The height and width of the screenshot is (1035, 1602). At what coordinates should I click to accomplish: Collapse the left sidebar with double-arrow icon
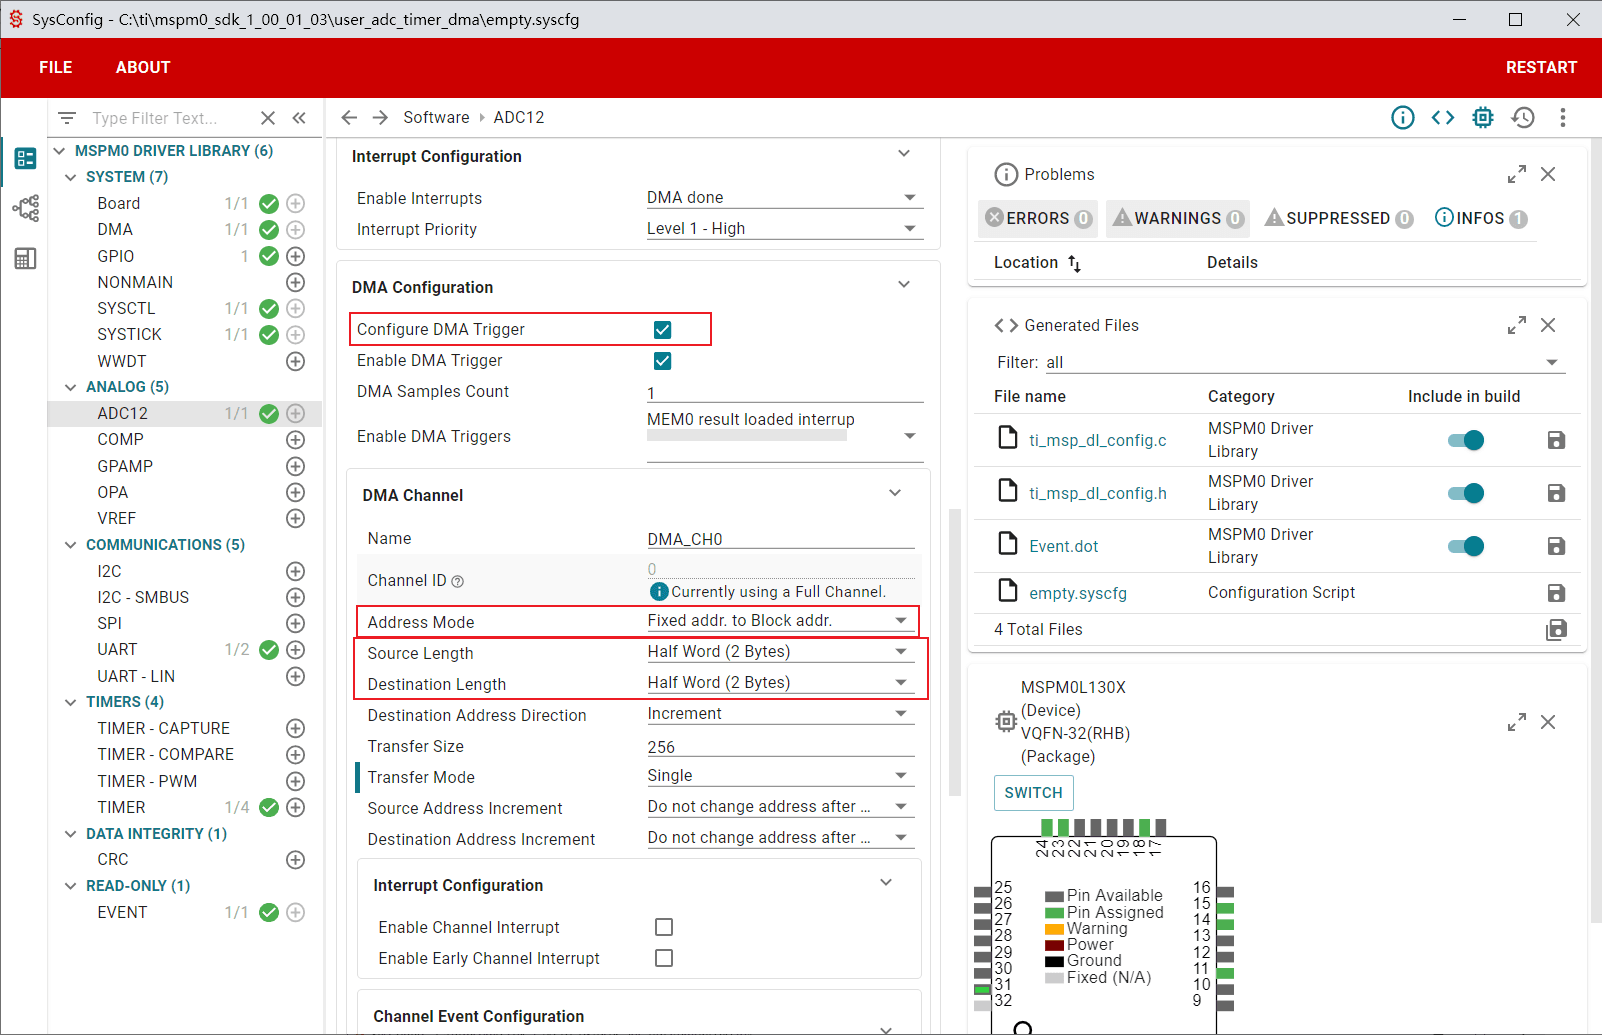299,118
